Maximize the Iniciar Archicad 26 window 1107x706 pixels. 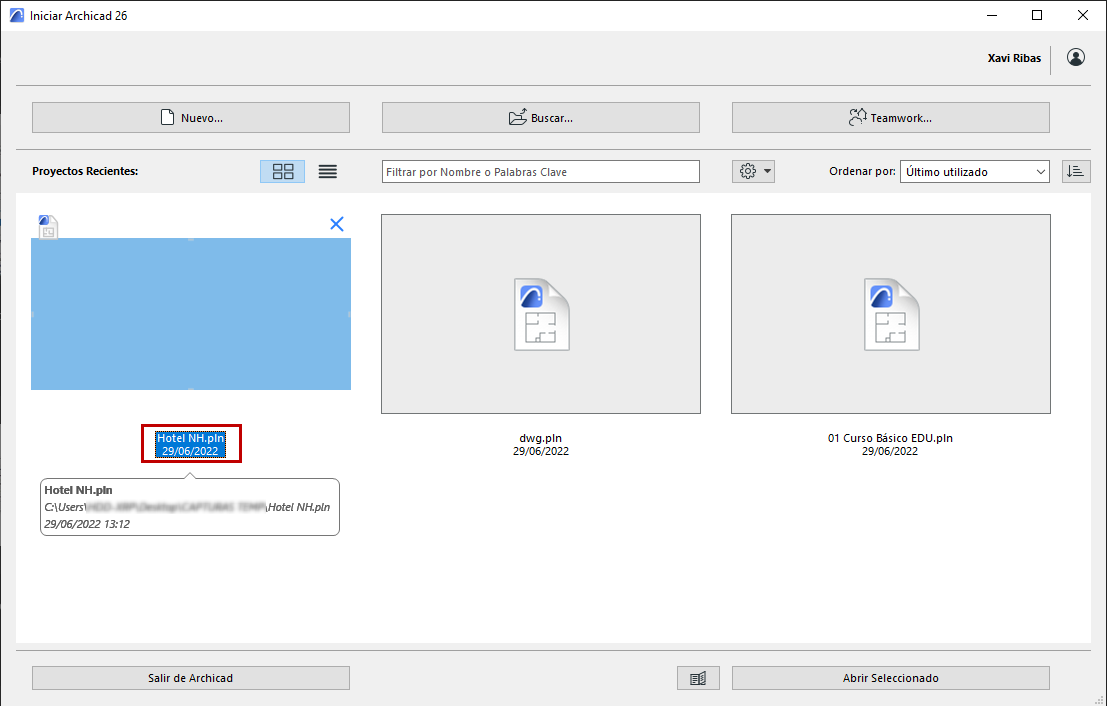[x=1036, y=16]
